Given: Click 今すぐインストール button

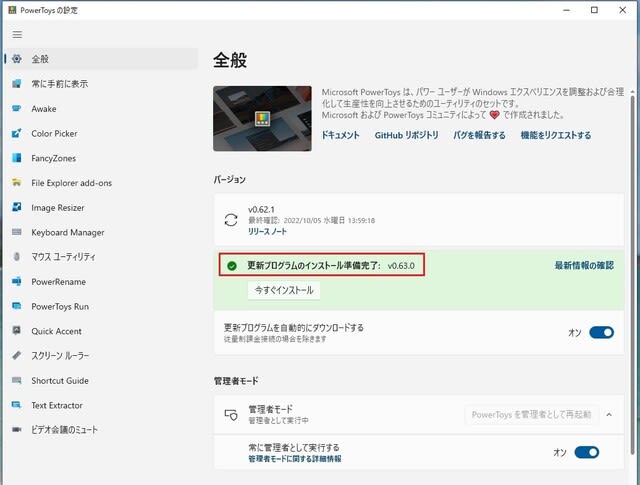Looking at the screenshot, I should pyautogui.click(x=284, y=290).
